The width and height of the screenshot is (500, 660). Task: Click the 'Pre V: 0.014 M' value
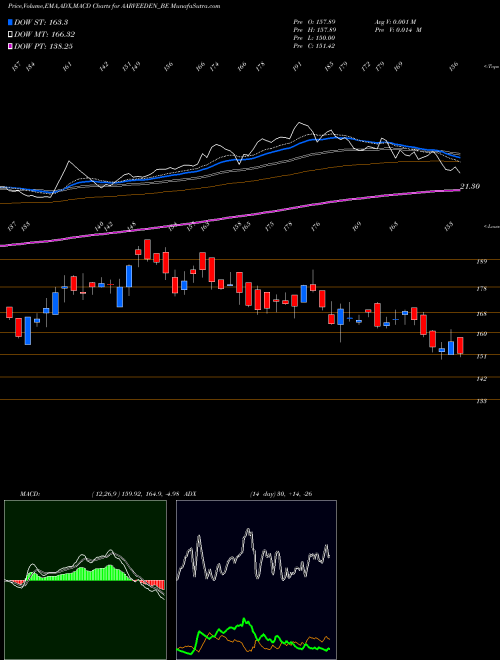(397, 29)
